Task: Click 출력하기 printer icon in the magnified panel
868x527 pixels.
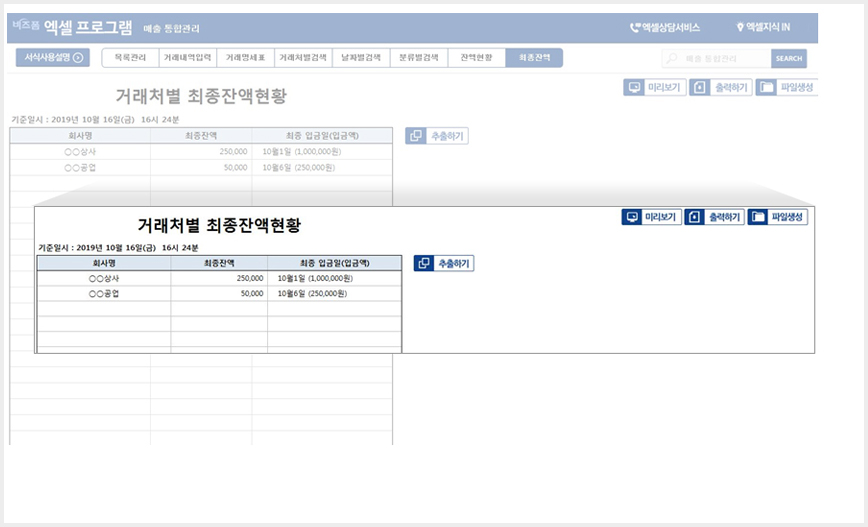Action: [695, 217]
